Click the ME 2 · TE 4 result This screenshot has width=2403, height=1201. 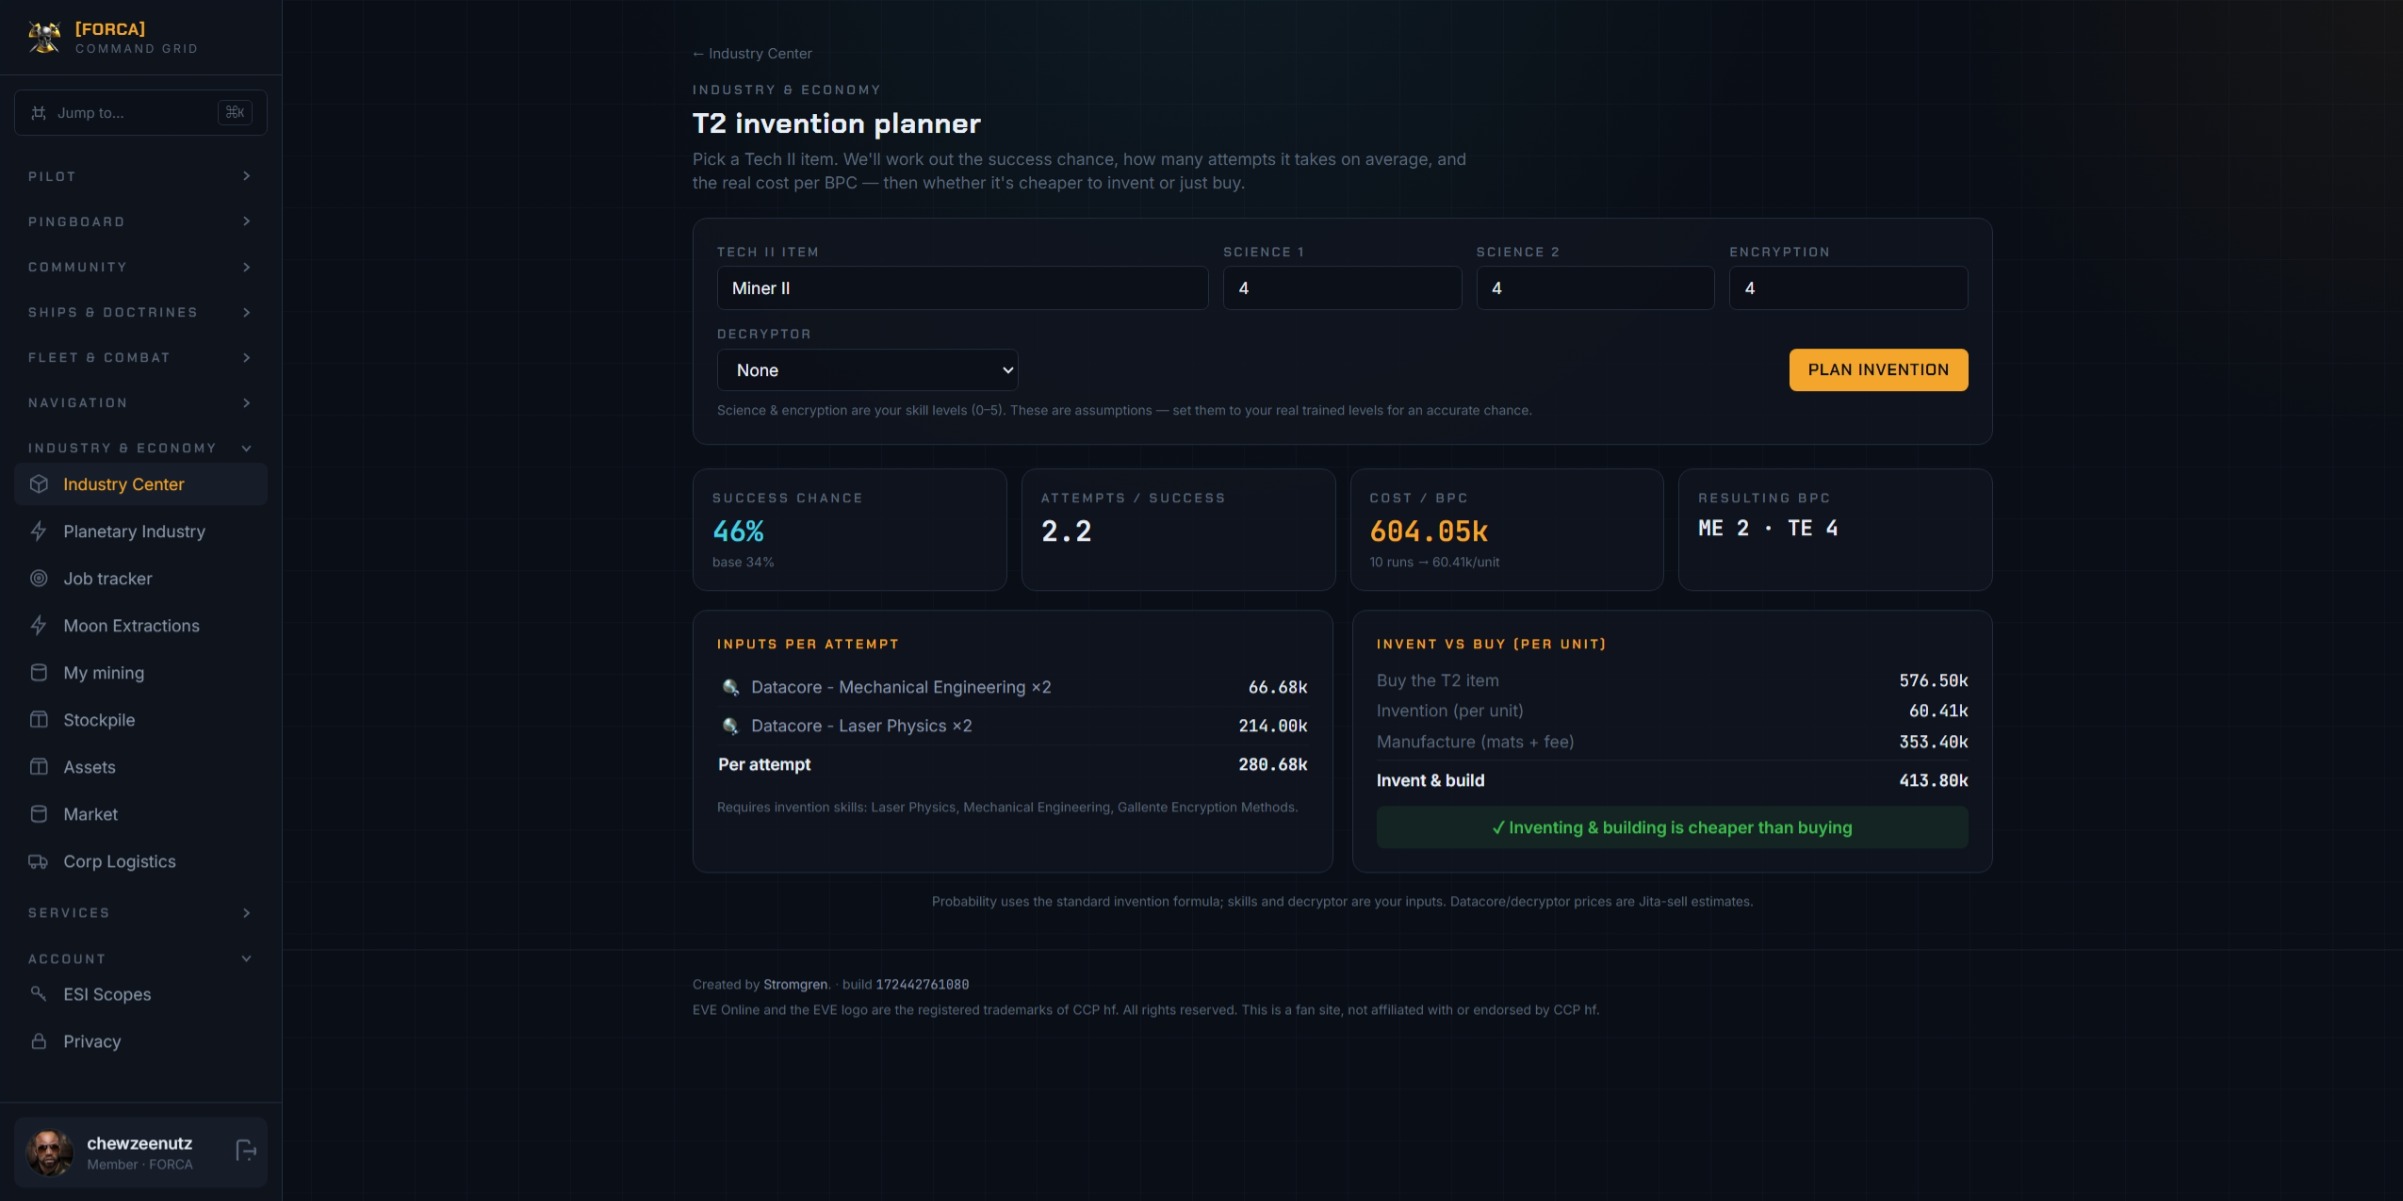pyautogui.click(x=1768, y=528)
